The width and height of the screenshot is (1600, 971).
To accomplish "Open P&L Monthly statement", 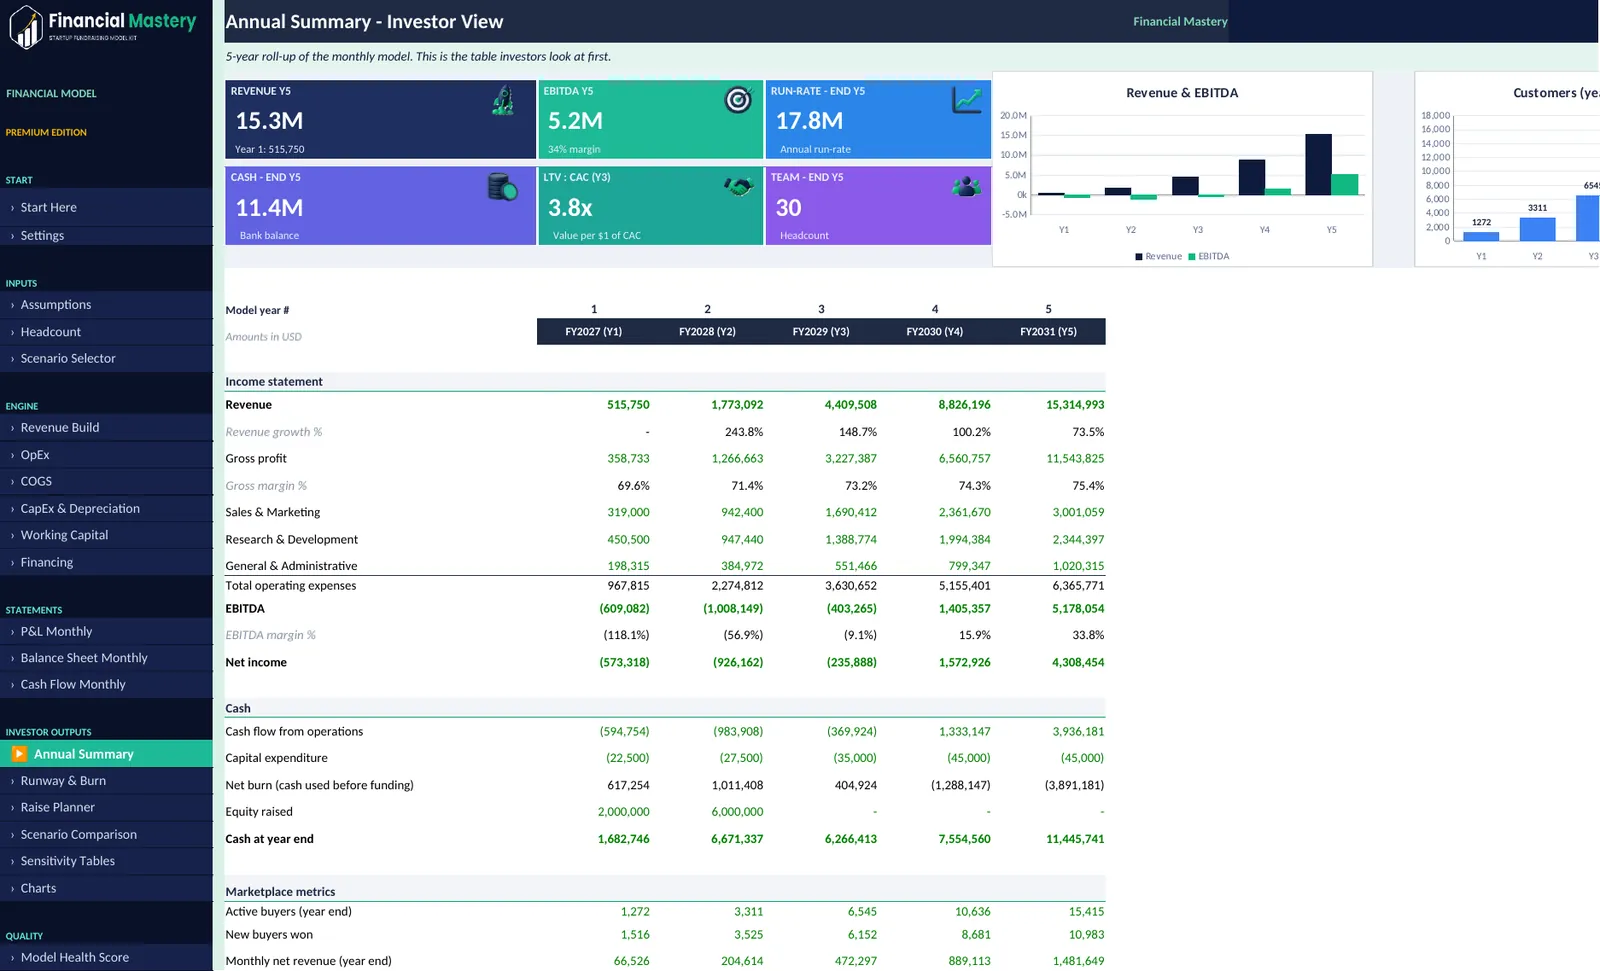I will [106, 632].
